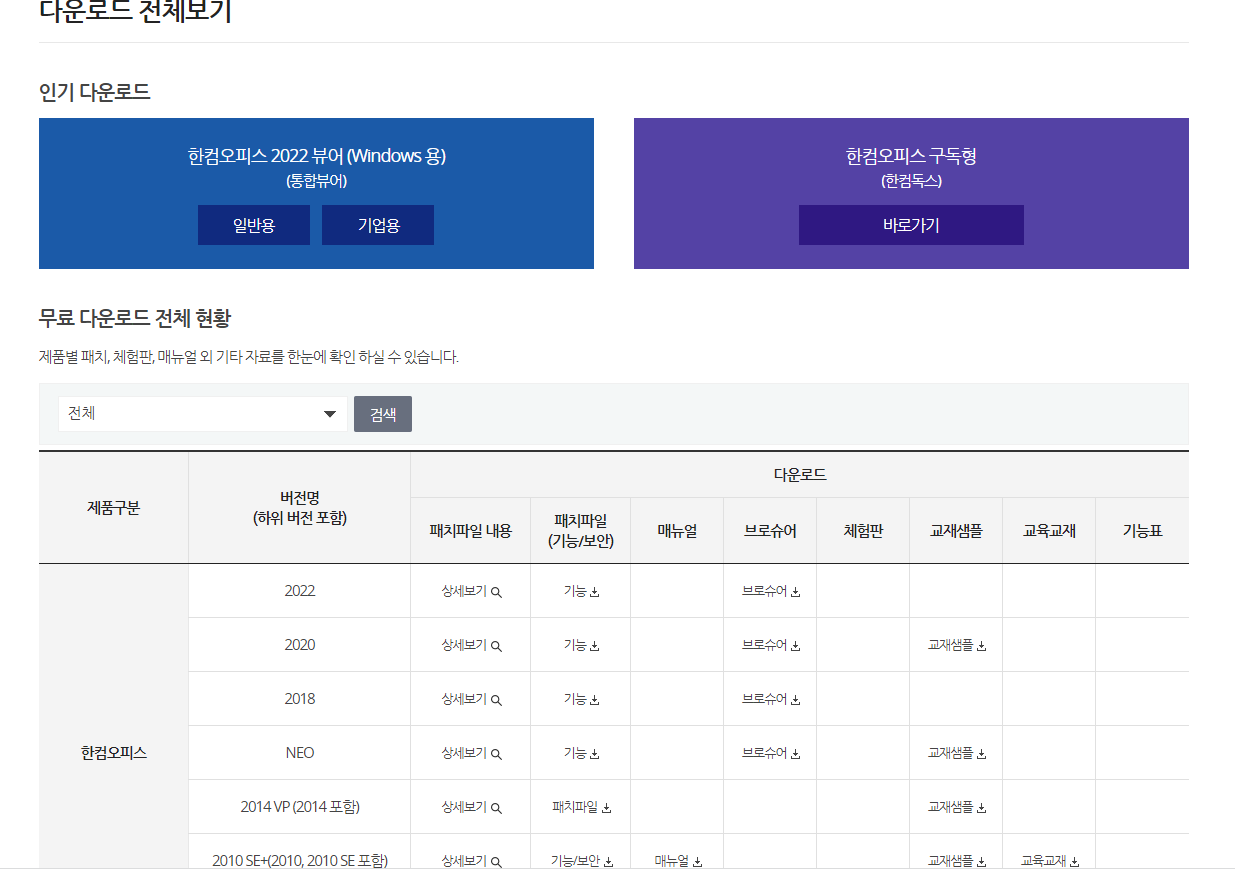Image resolution: width=1235 pixels, height=872 pixels.
Task: Click the 제품구분 column header
Action: tap(113, 507)
